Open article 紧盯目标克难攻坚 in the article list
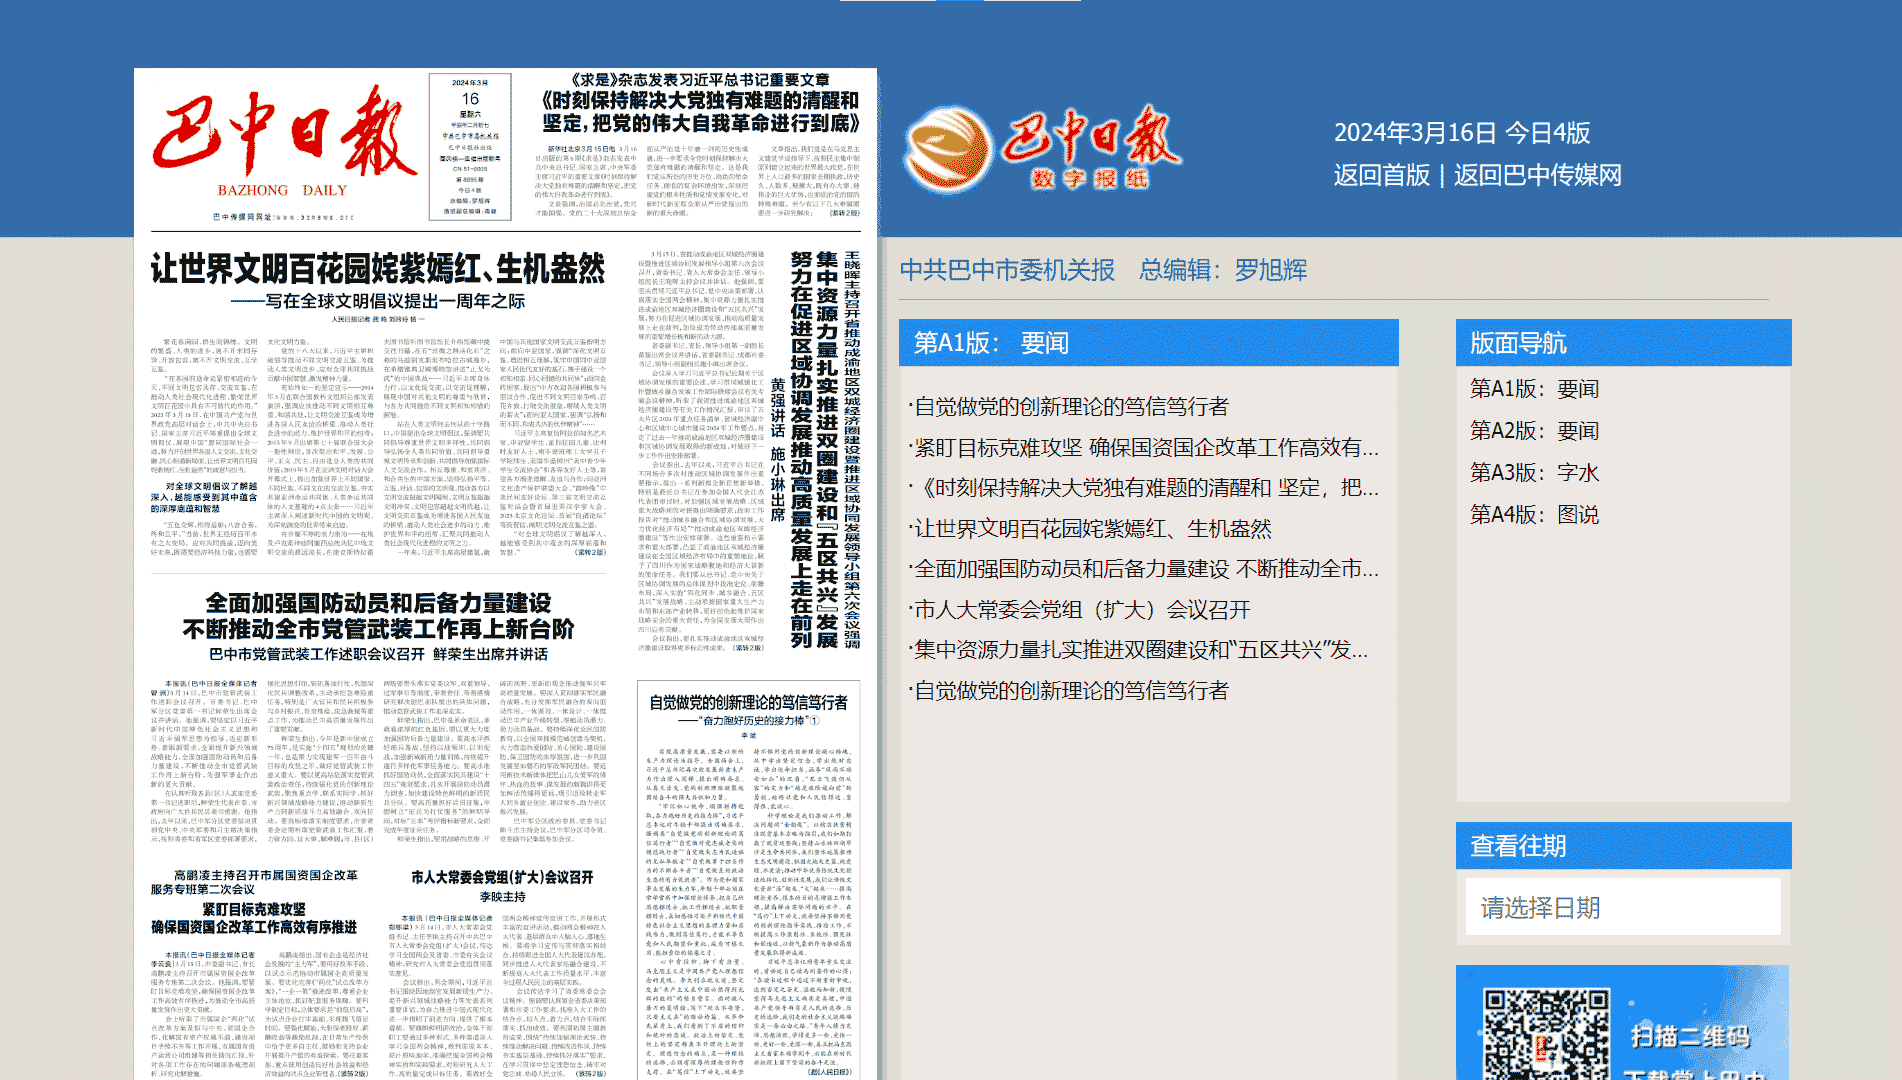The image size is (1902, 1080). (1144, 448)
